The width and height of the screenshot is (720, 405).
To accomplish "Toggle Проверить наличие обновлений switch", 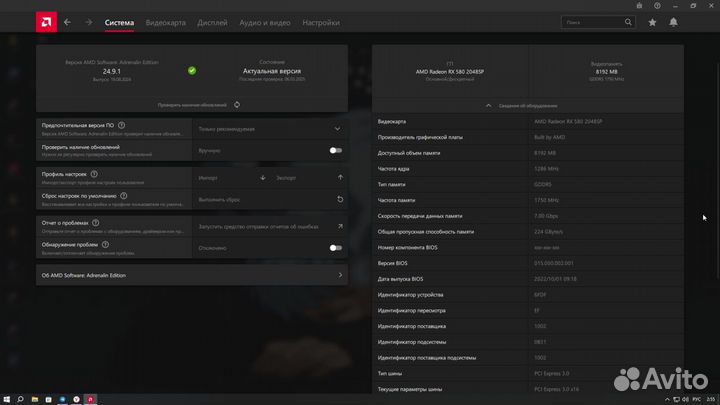I will coord(335,150).
